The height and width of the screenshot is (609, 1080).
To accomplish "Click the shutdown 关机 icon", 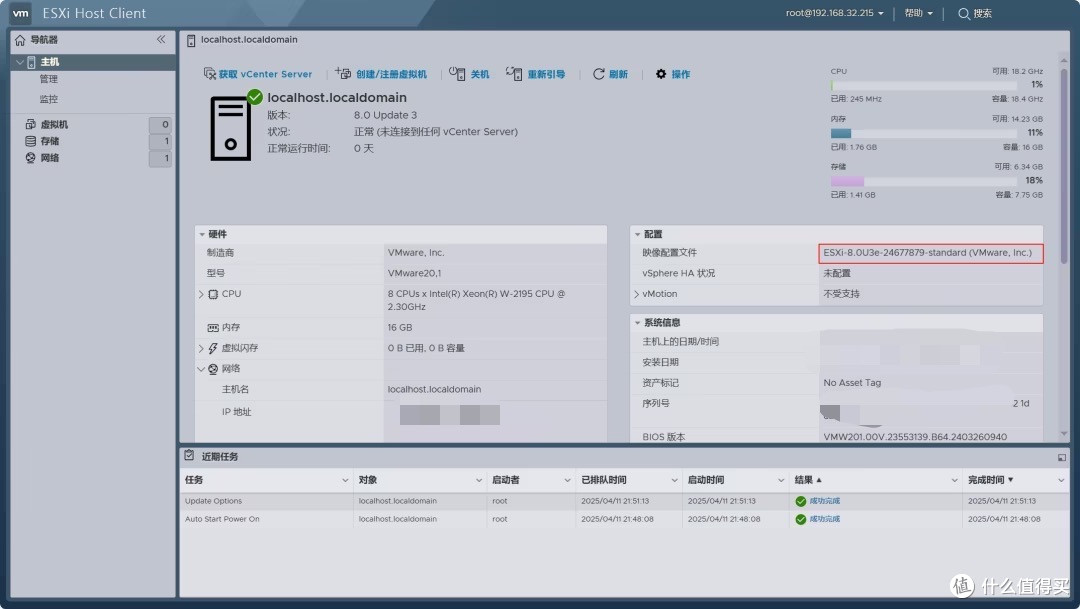I will 457,72.
